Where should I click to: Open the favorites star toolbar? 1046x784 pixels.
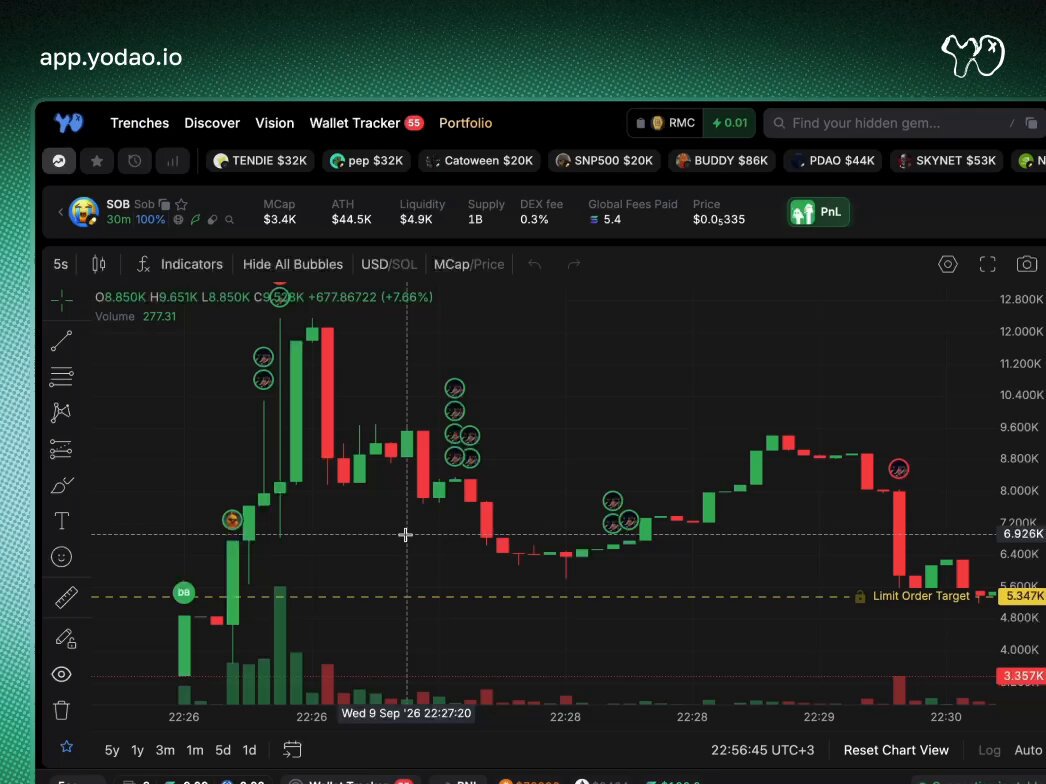pyautogui.click(x=67, y=747)
